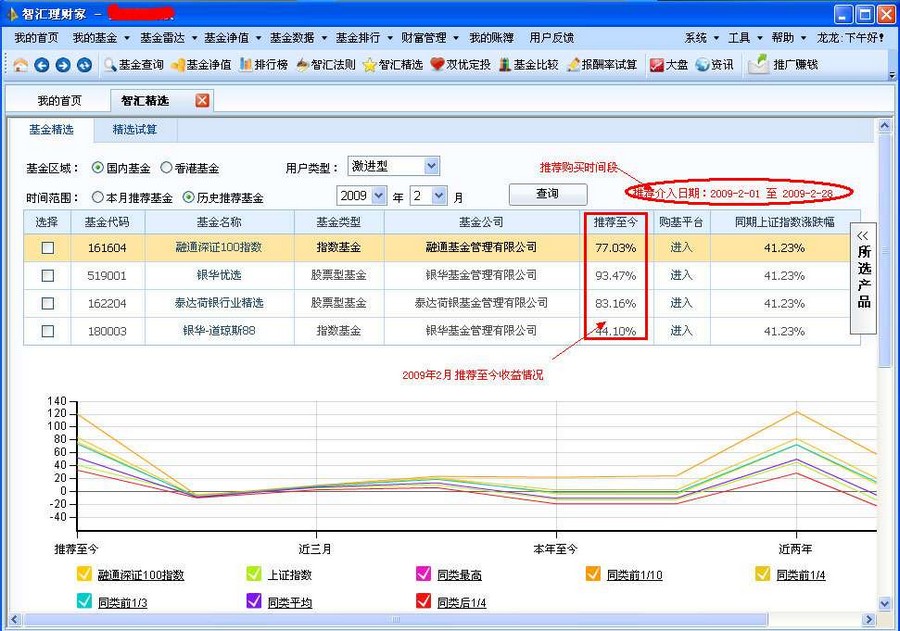
Task: Toggle 同类前1/10 legend checkbox
Action: 593,574
